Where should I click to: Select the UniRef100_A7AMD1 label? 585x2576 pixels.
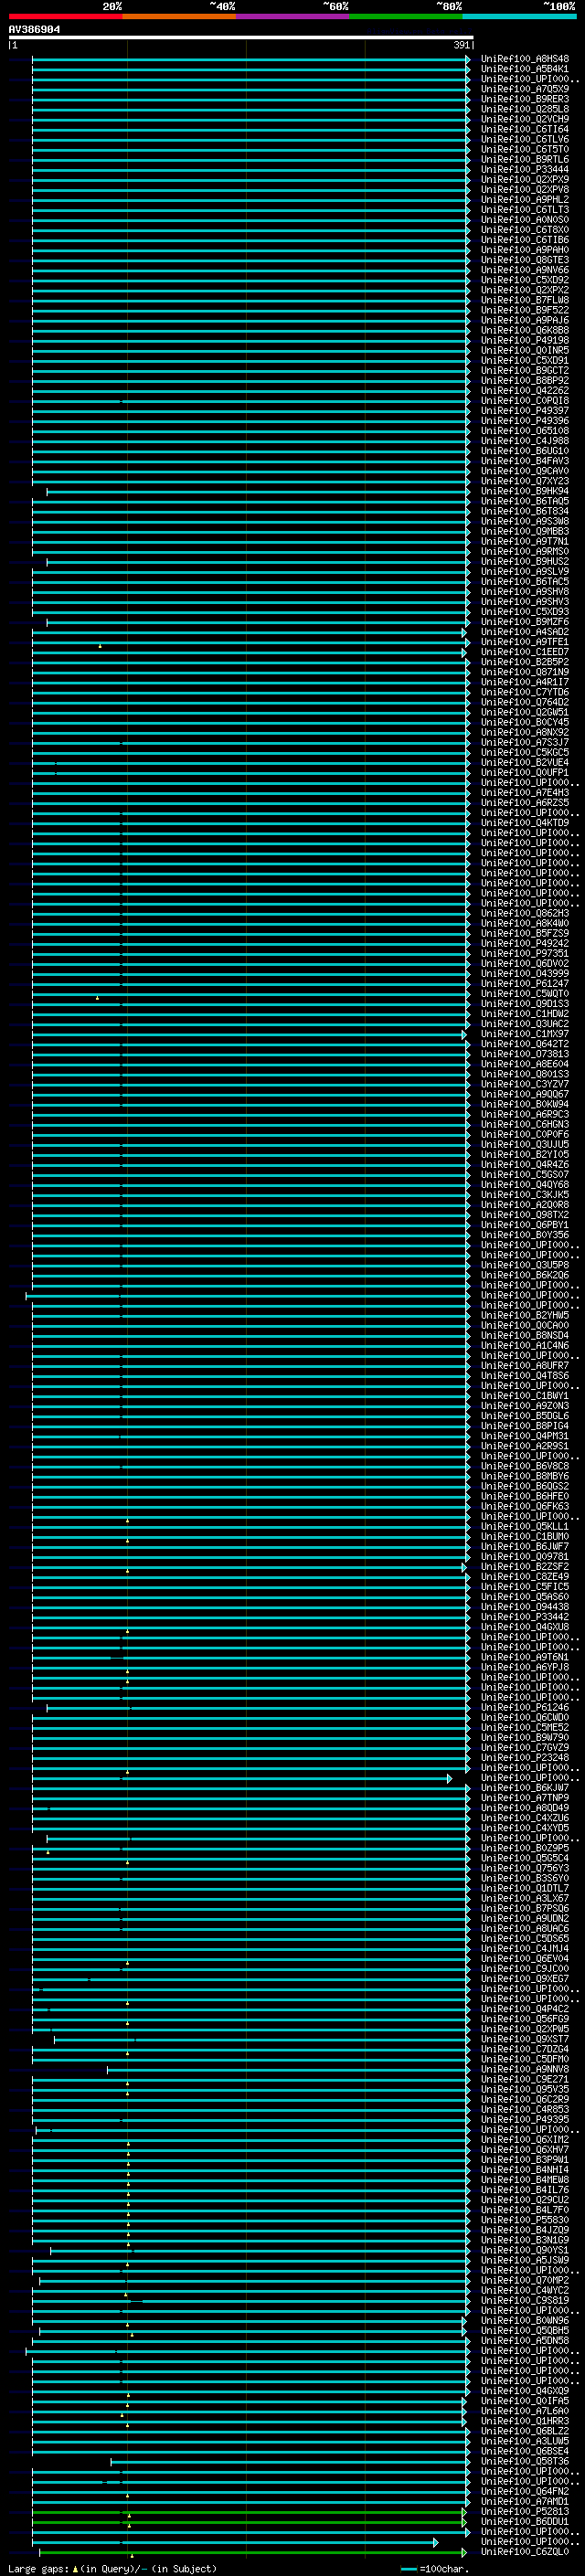(525, 2501)
